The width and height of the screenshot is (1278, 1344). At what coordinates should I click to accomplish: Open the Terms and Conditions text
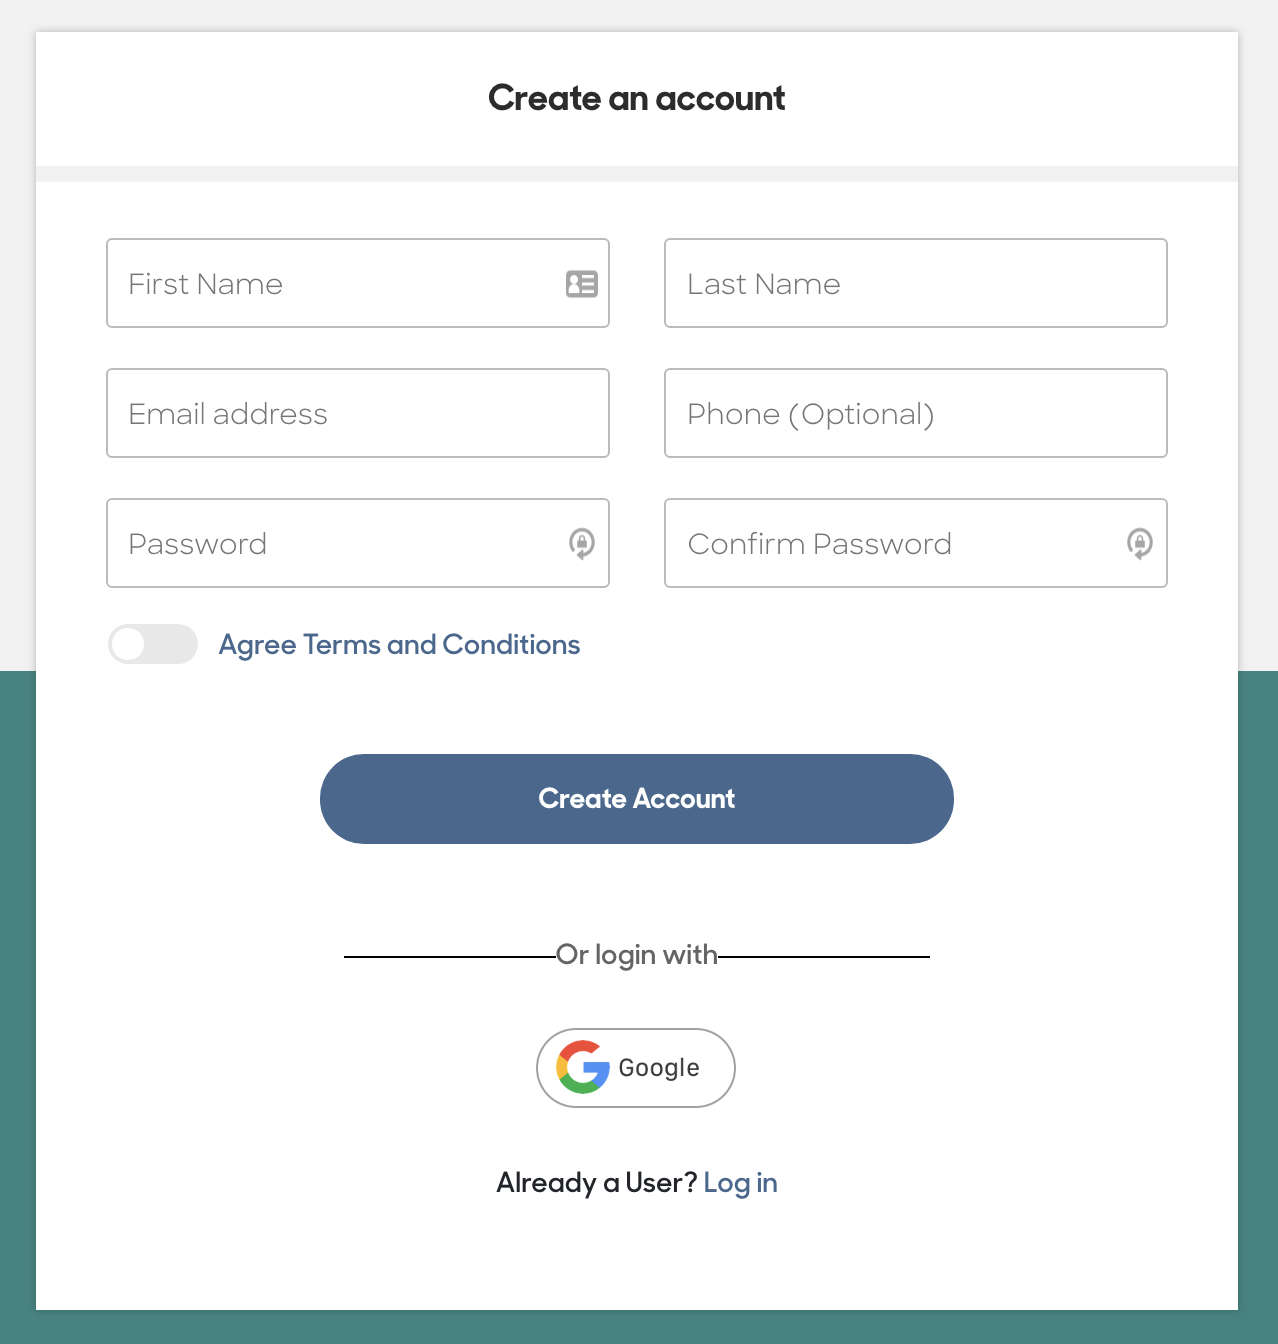pos(399,644)
